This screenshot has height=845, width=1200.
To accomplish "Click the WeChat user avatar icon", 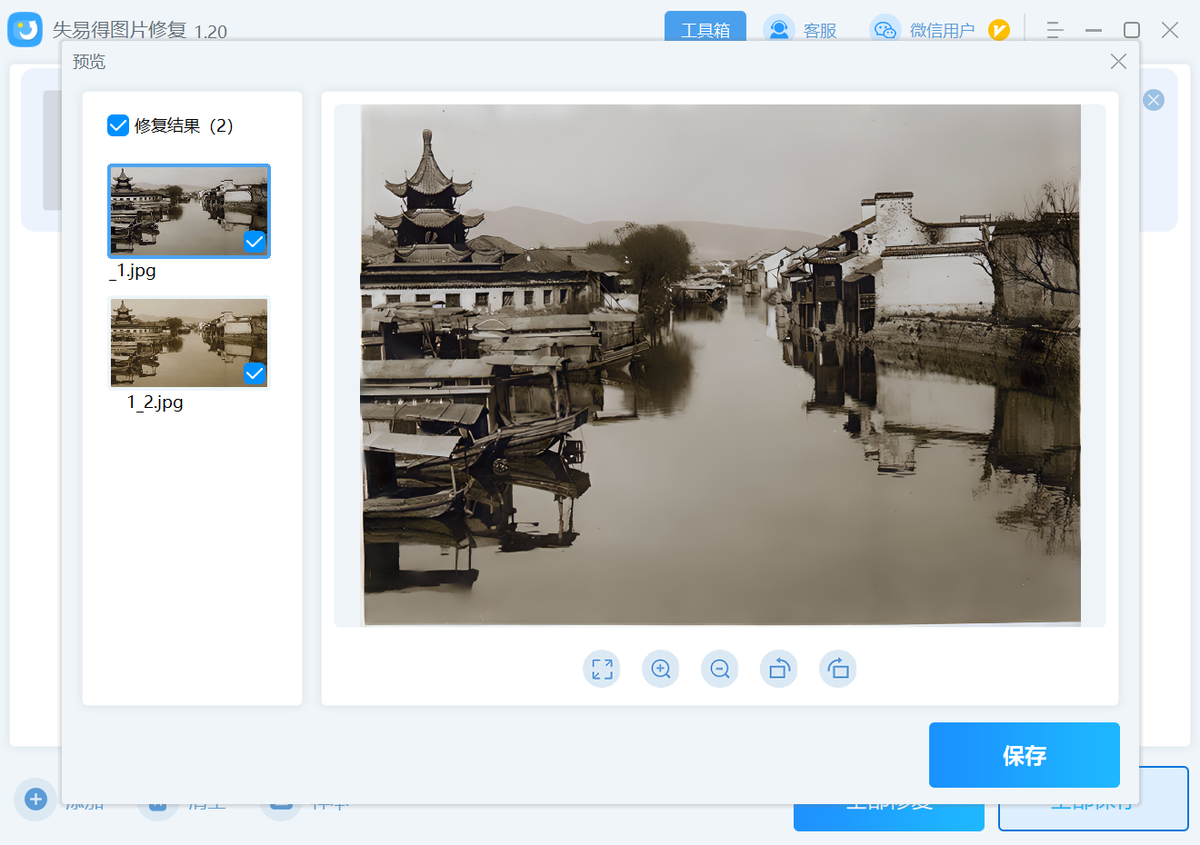I will 885,30.
